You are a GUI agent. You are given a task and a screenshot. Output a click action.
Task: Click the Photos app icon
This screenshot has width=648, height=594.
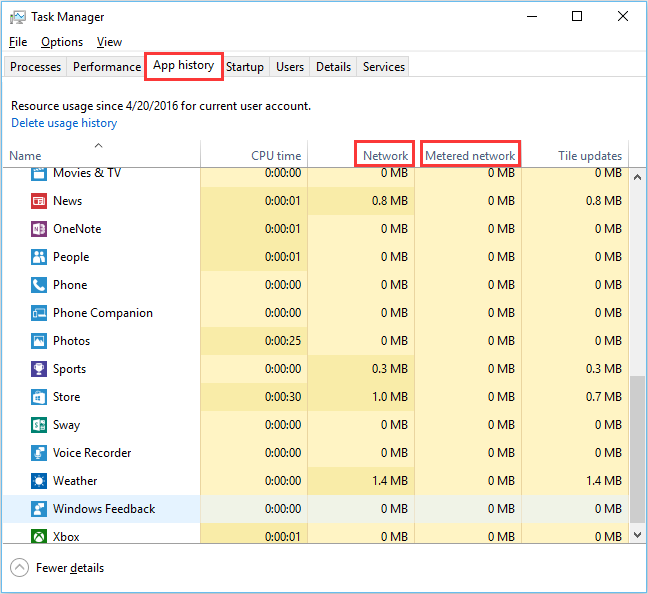click(39, 341)
